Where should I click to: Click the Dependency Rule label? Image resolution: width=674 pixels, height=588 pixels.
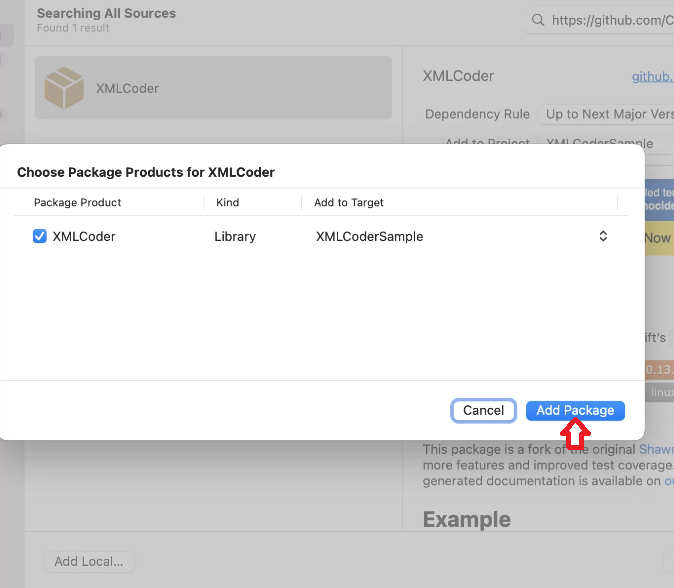(477, 114)
